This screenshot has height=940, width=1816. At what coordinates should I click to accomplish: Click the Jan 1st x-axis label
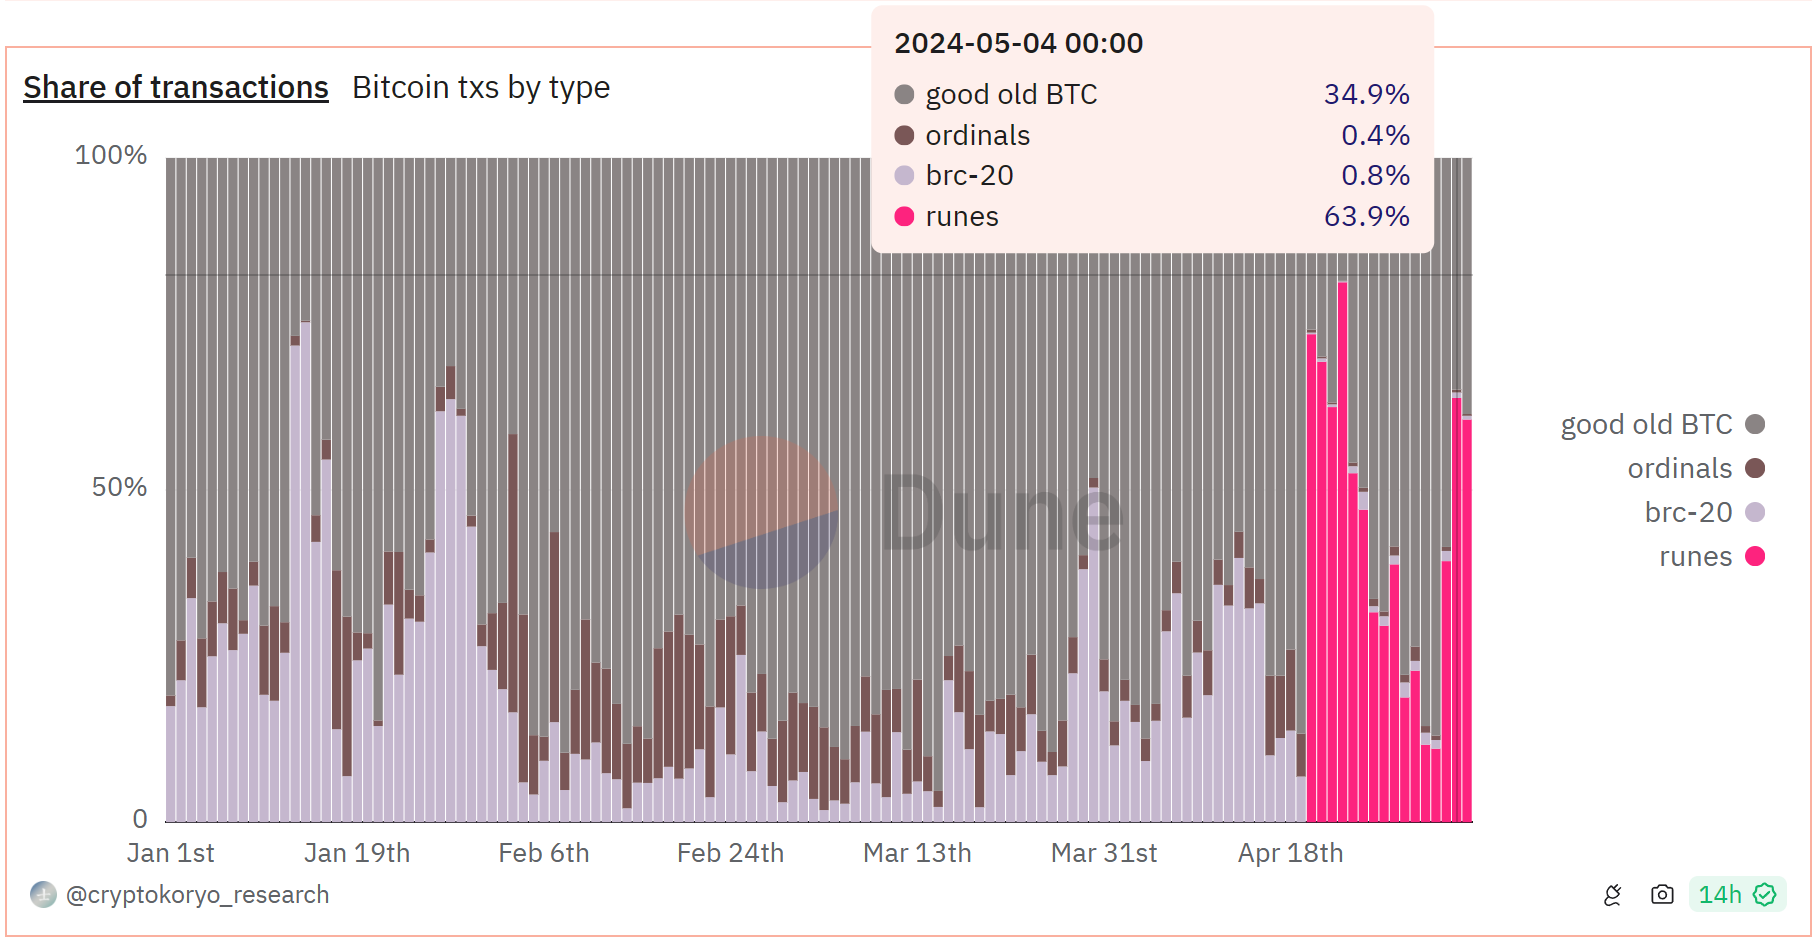(x=170, y=853)
